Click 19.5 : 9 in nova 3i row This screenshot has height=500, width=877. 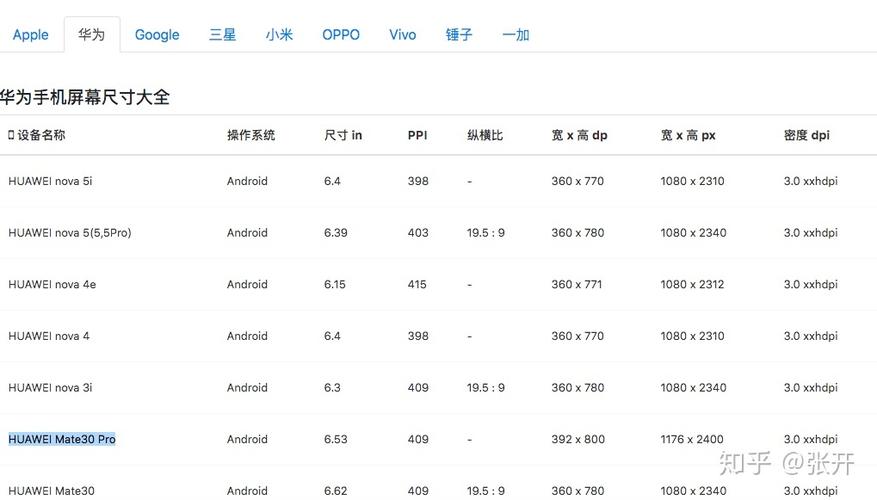coord(486,388)
